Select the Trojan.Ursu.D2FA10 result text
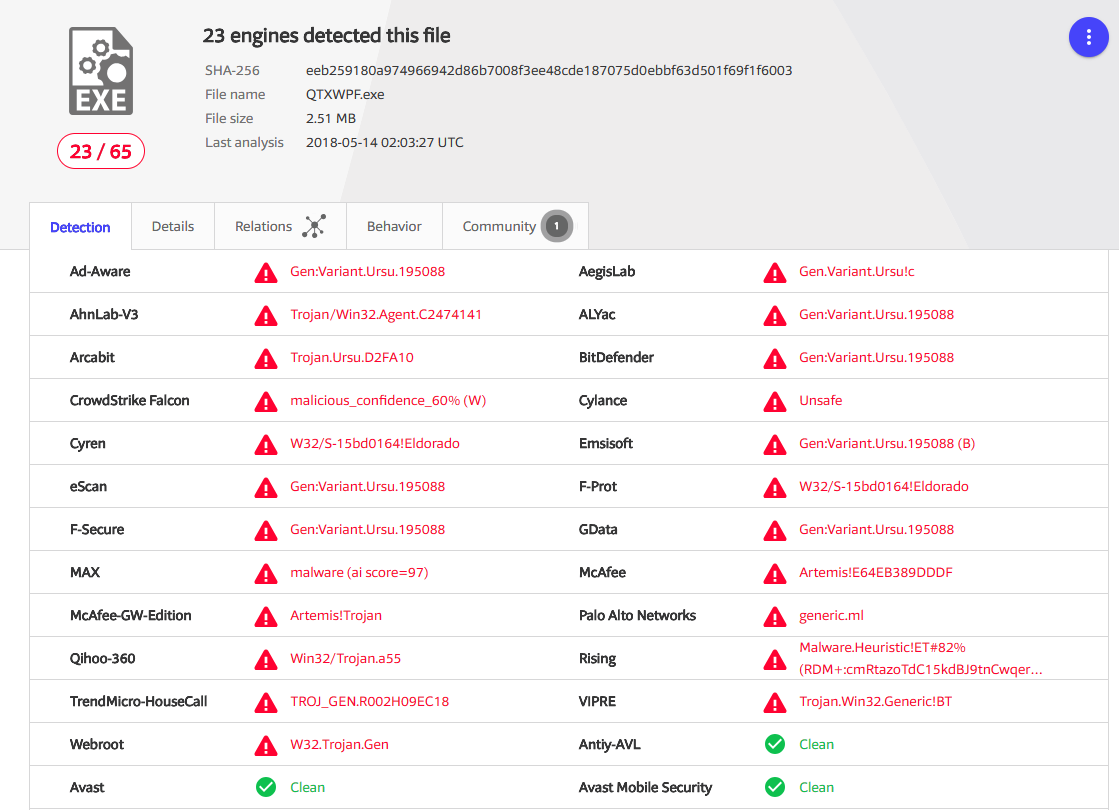This screenshot has width=1119, height=810. [352, 357]
